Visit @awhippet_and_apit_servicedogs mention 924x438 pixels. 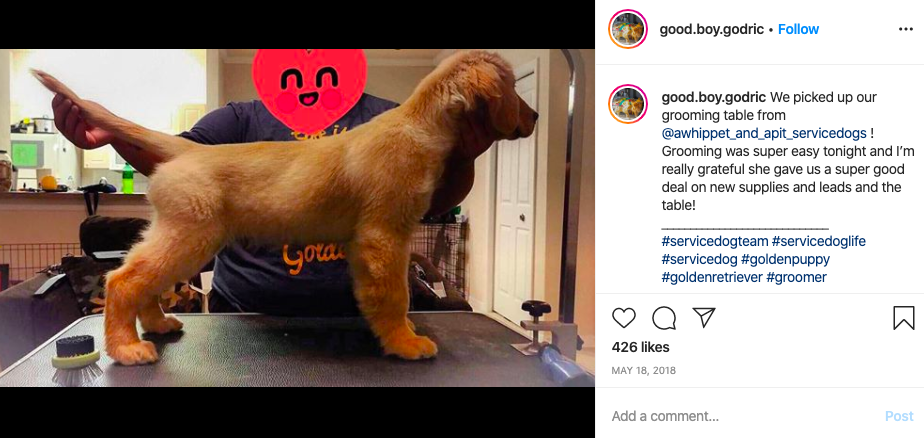764,133
